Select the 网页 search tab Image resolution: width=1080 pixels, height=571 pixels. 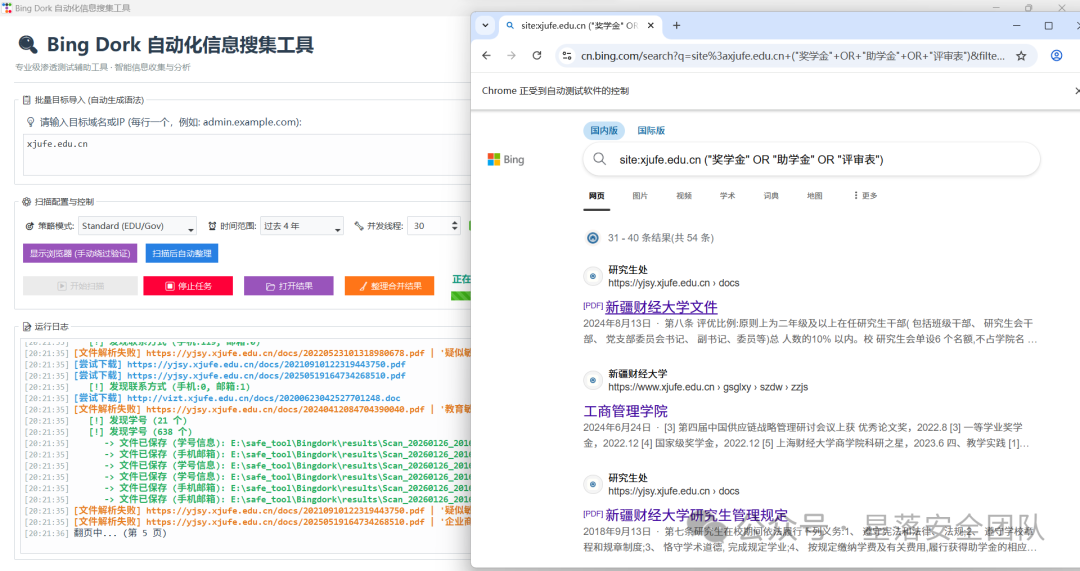pyautogui.click(x=596, y=196)
